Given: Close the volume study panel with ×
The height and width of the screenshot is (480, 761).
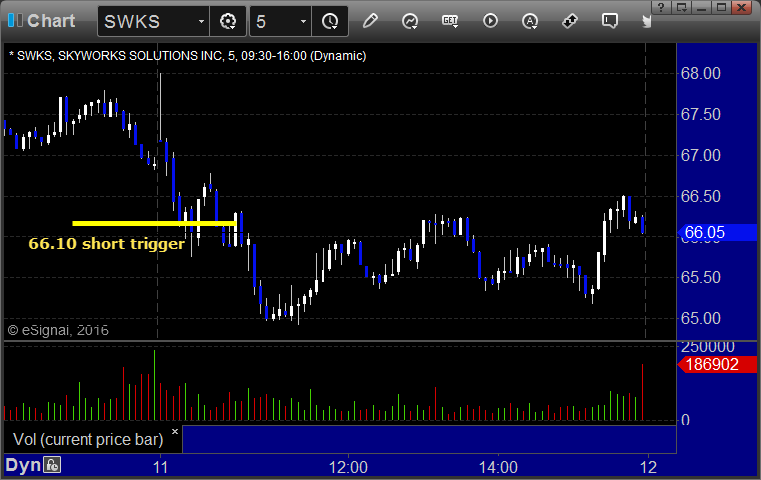Looking at the screenshot, I should tap(175, 431).
